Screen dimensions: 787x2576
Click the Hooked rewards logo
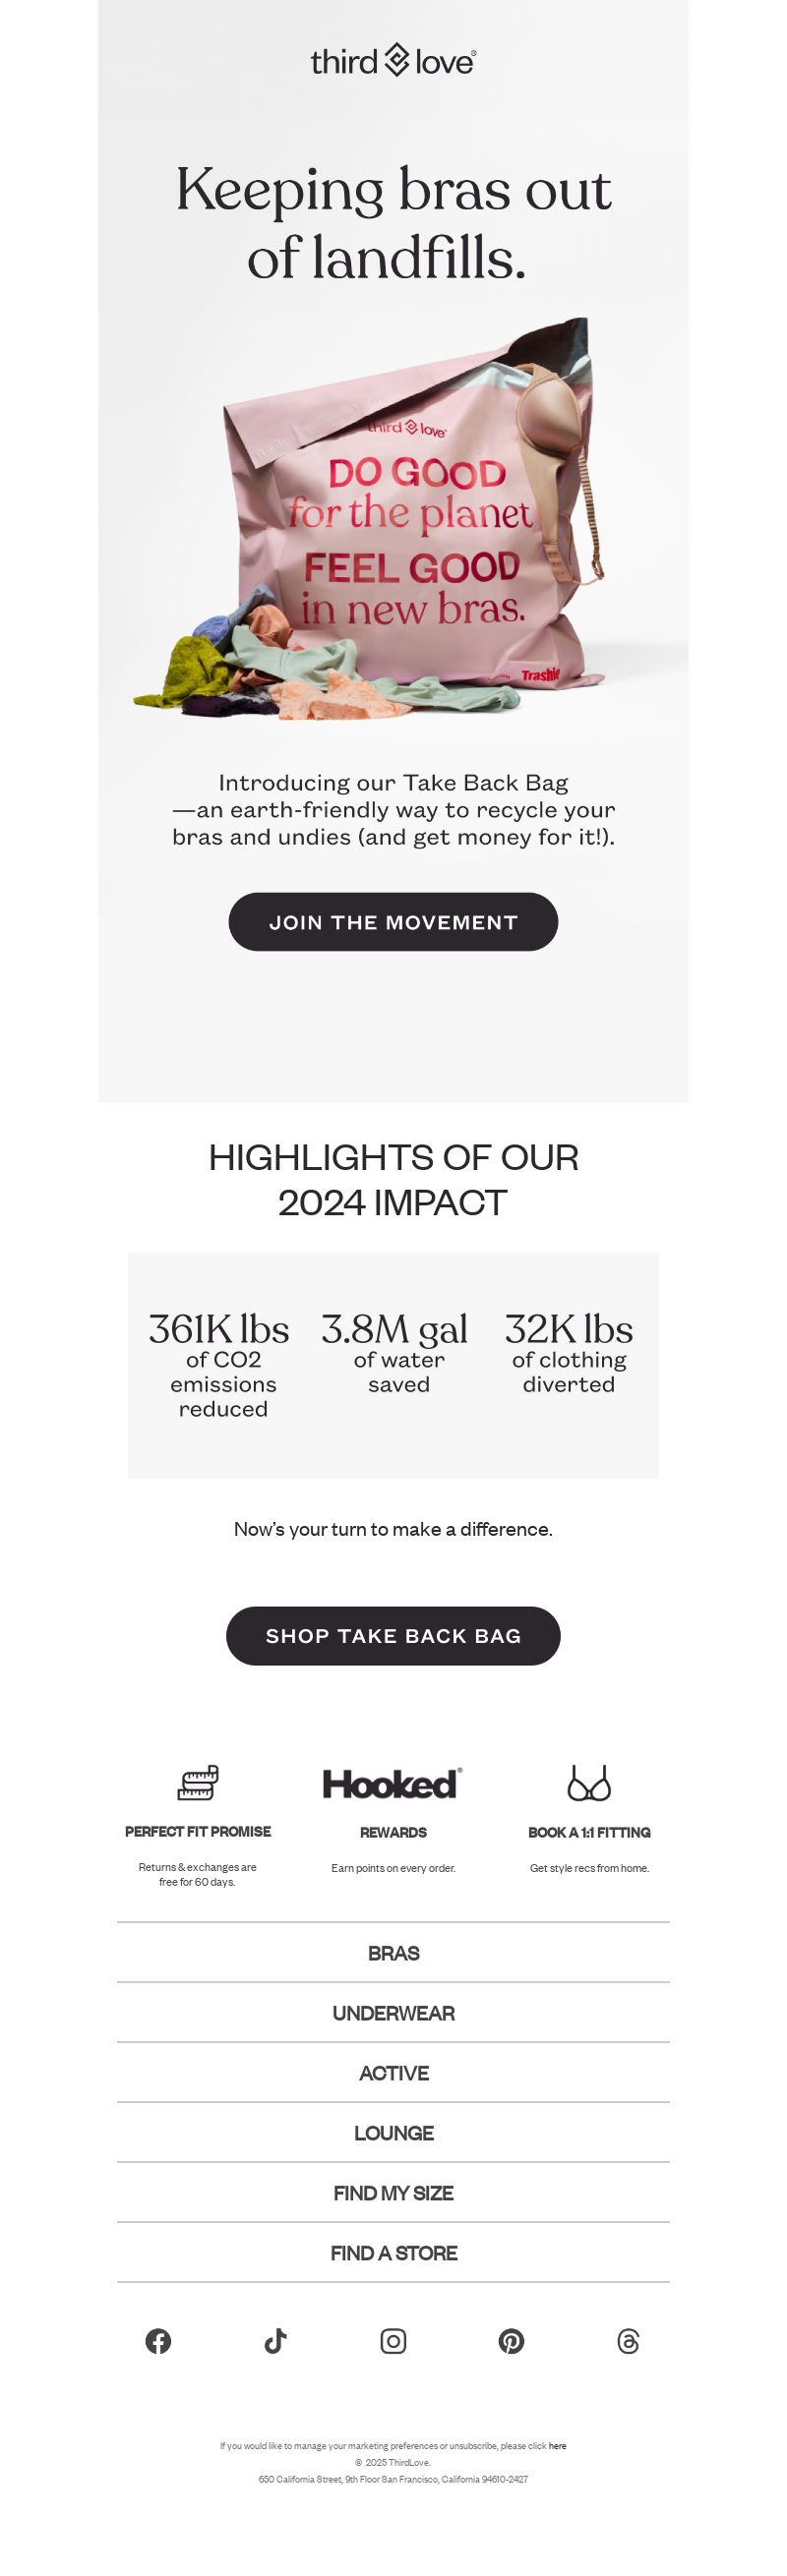click(393, 1784)
